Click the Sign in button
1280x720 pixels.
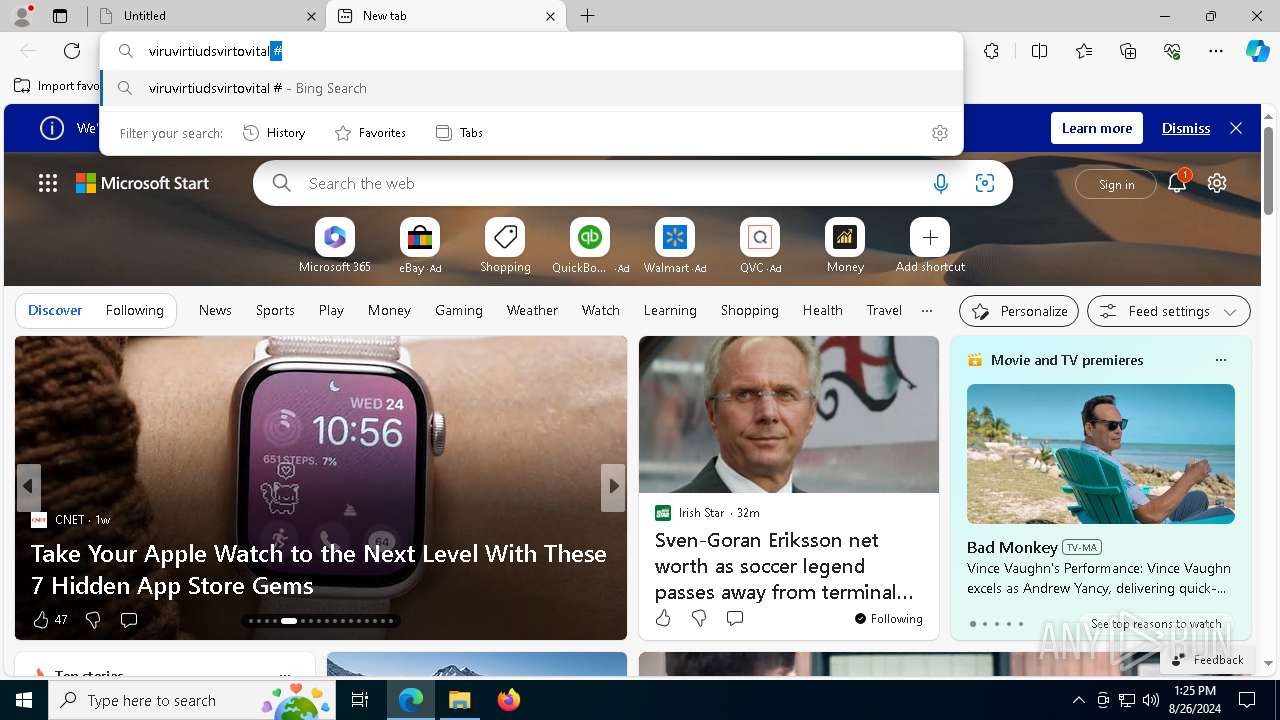point(1116,184)
